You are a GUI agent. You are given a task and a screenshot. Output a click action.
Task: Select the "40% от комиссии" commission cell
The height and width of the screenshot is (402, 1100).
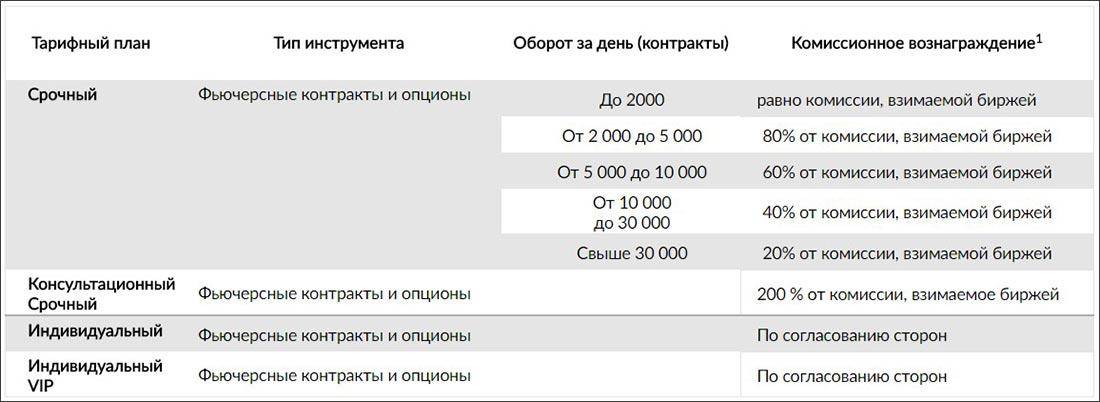coord(906,212)
